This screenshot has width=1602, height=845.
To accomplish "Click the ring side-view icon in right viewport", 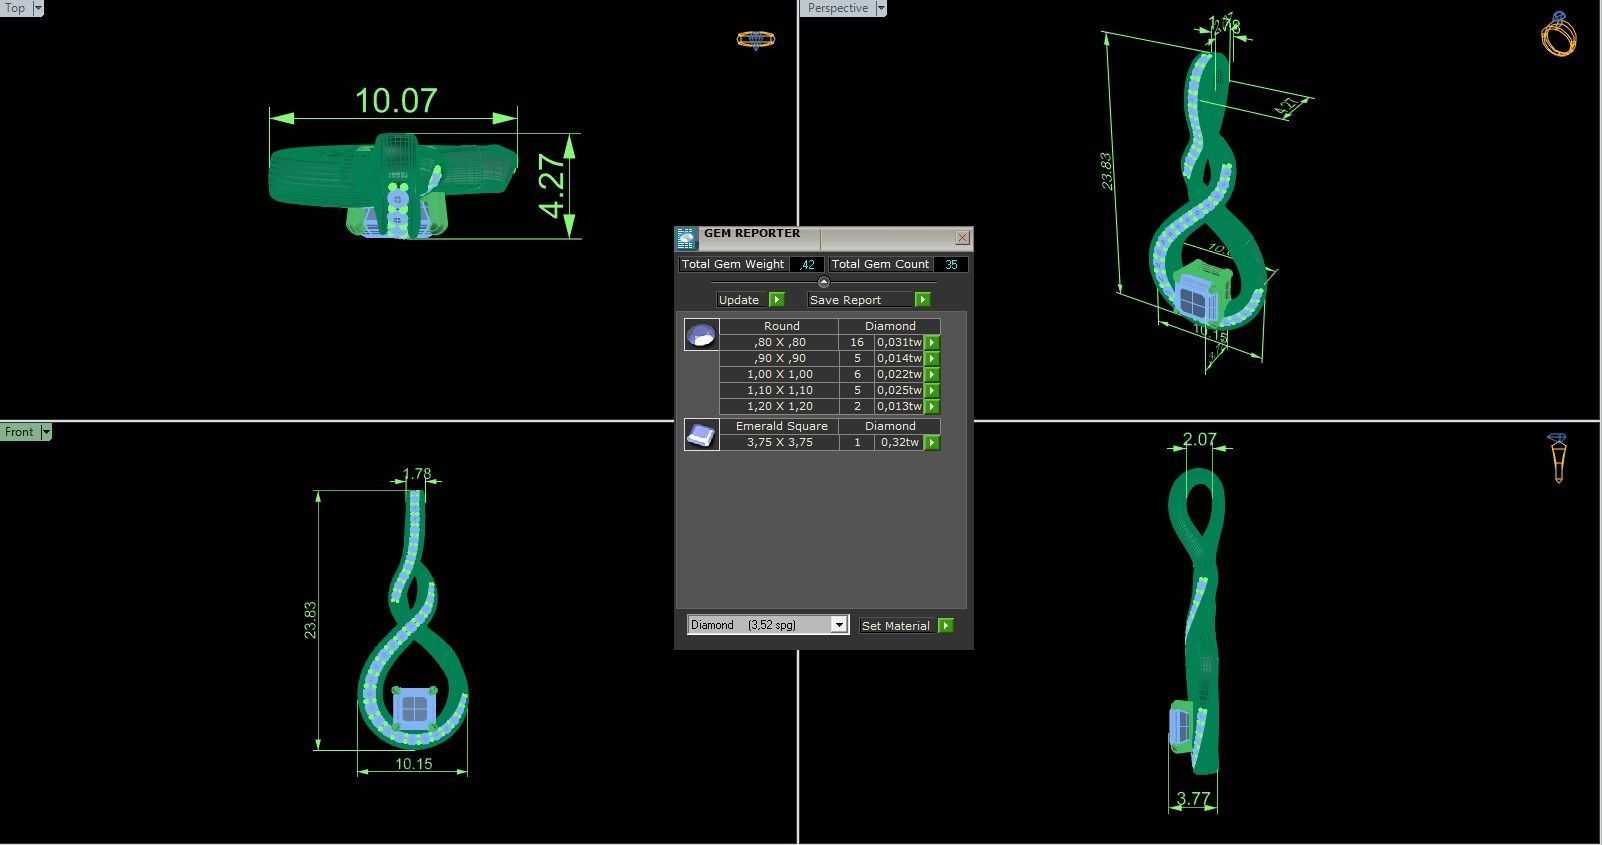I will [x=1558, y=459].
